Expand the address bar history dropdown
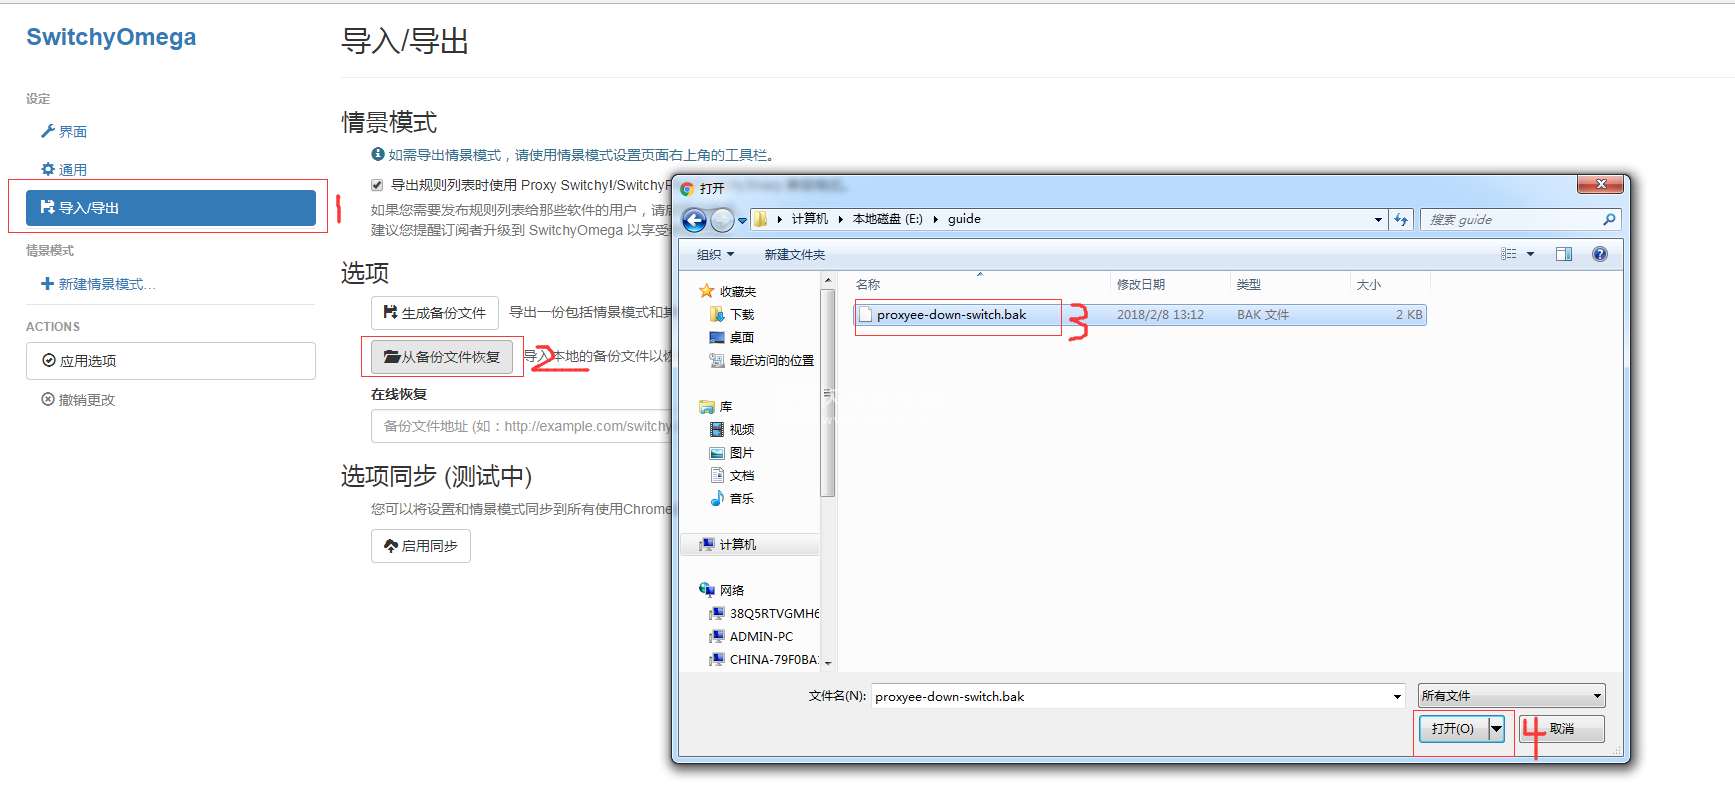Viewport: 1735px width, 812px height. pos(1378,220)
